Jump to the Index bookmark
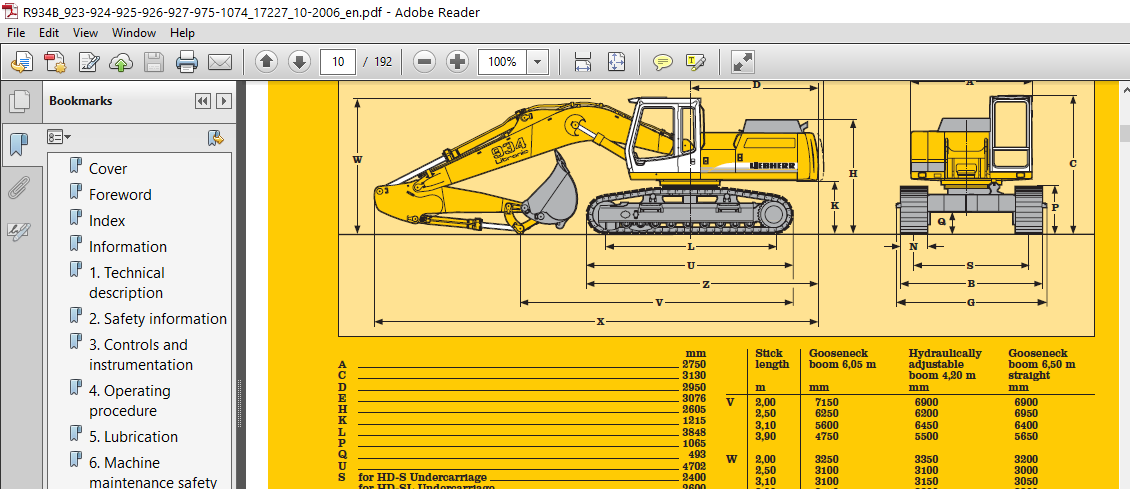 coord(107,220)
